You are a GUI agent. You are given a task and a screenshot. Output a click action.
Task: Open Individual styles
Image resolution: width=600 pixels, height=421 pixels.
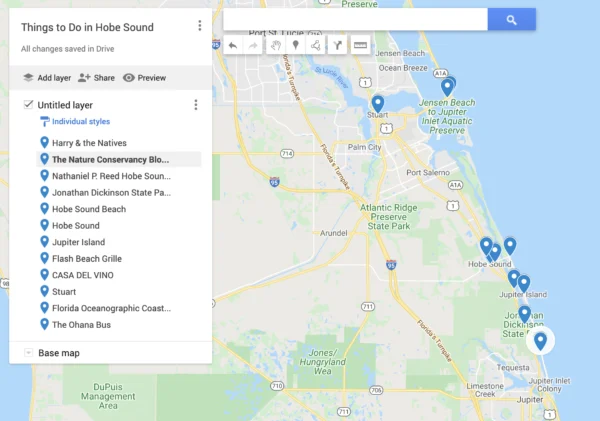pos(75,122)
